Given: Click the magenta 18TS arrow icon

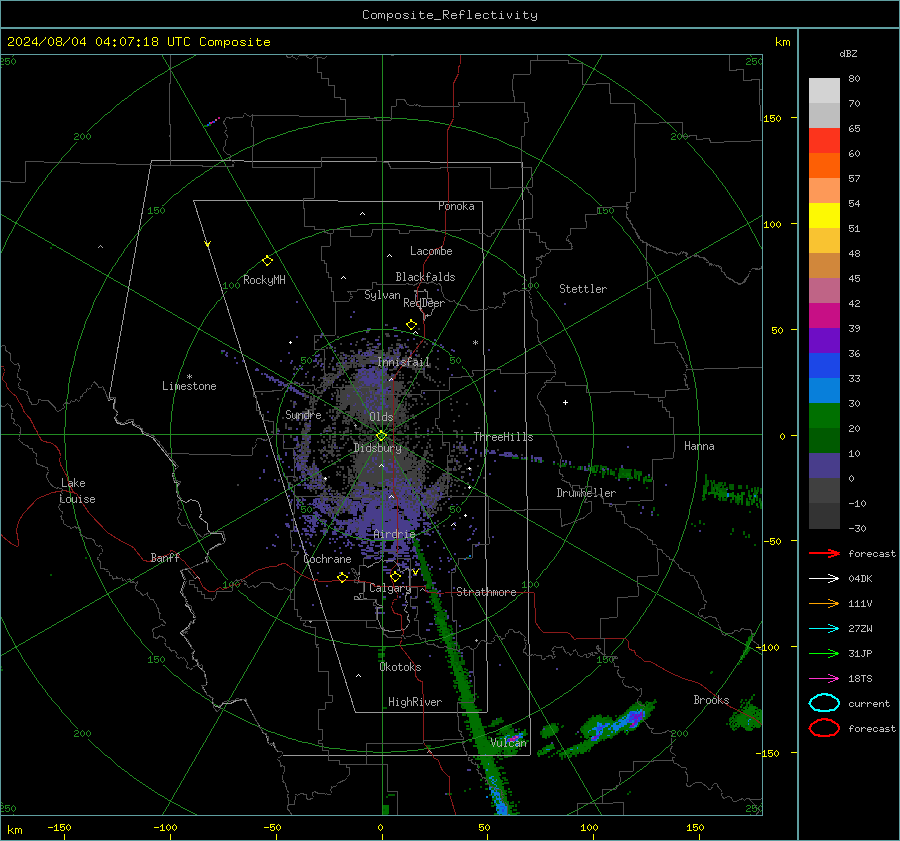Looking at the screenshot, I should click(x=824, y=679).
